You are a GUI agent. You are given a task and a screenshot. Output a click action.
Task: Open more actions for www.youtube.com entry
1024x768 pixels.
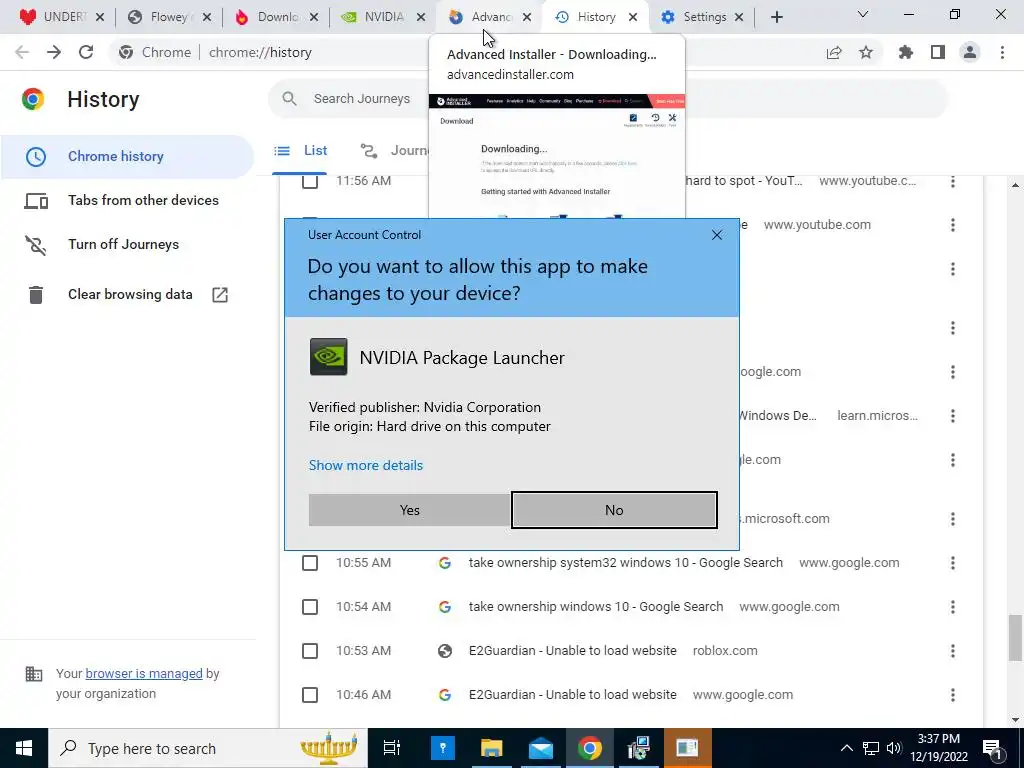tap(953, 225)
